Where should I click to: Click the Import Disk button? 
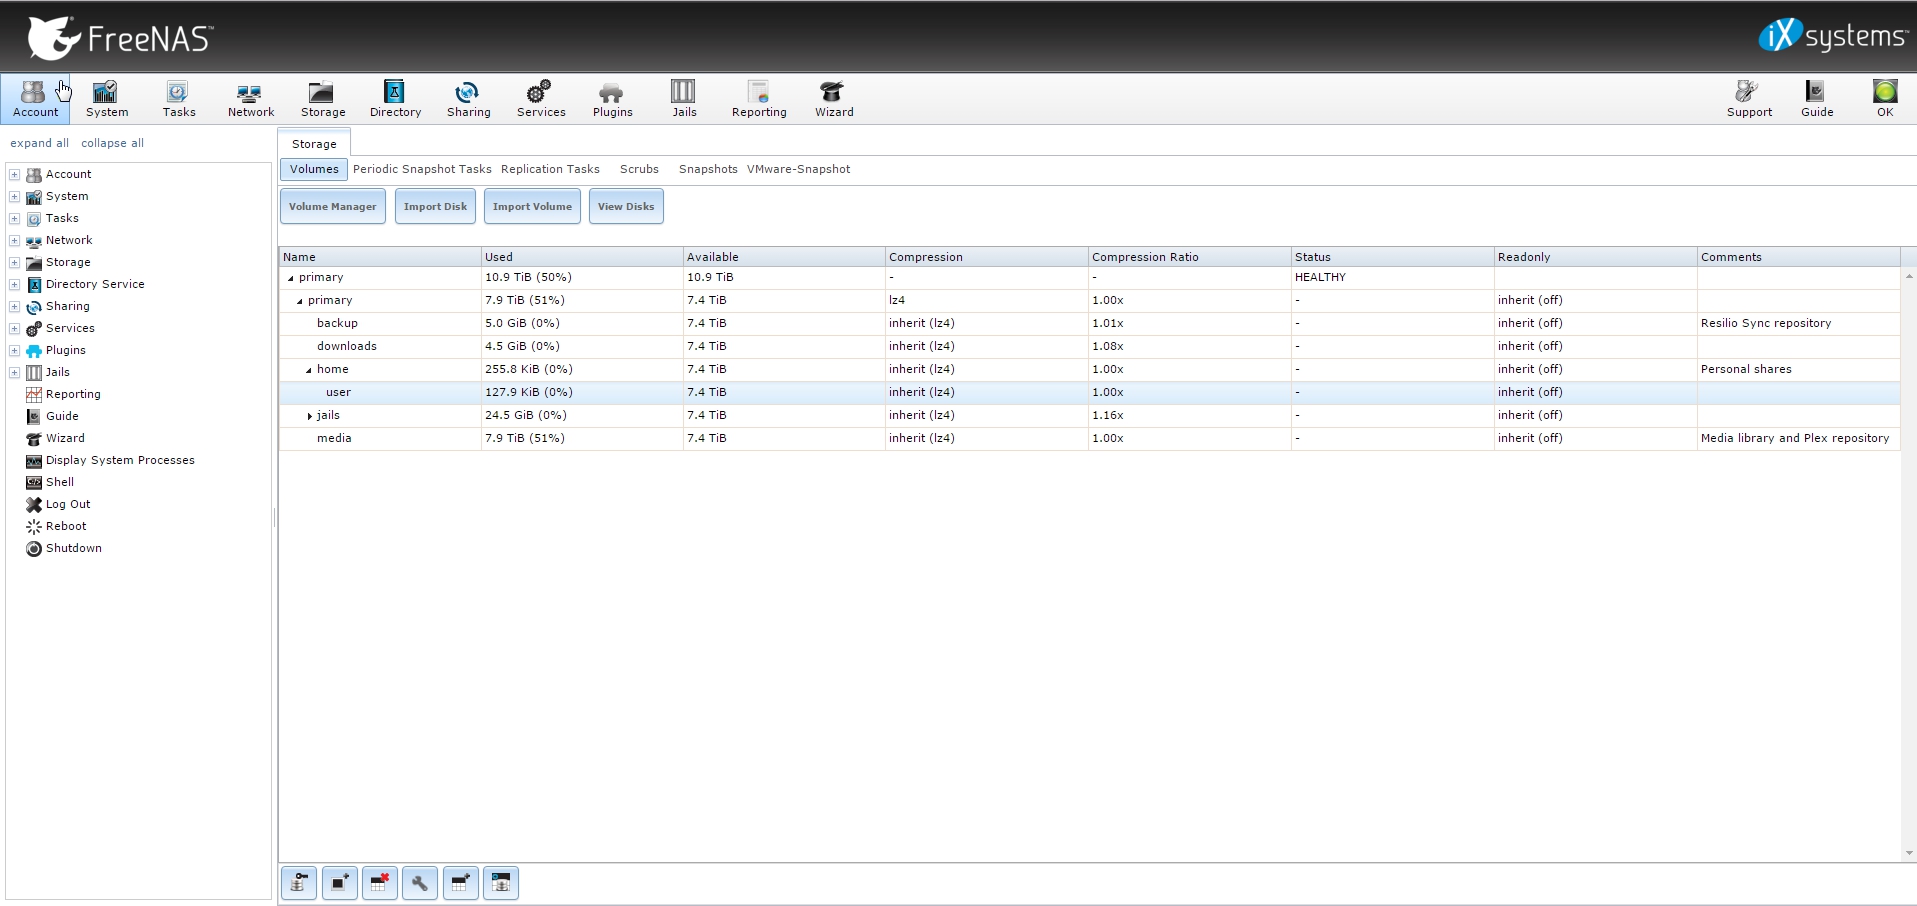click(x=435, y=206)
